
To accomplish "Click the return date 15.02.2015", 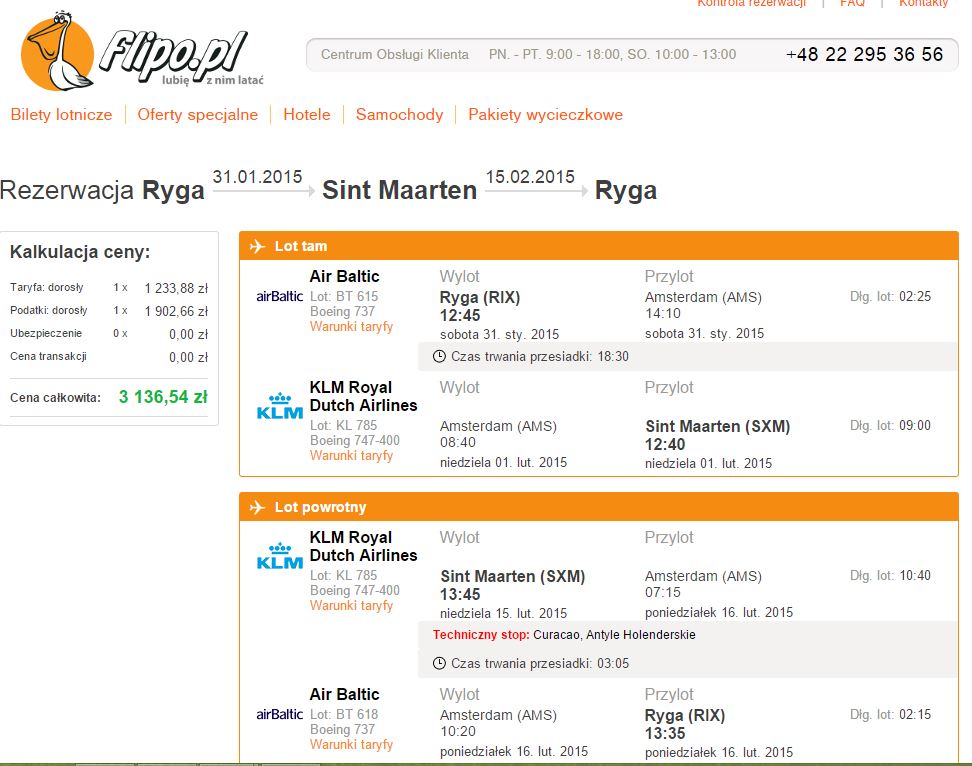I will (x=530, y=177).
